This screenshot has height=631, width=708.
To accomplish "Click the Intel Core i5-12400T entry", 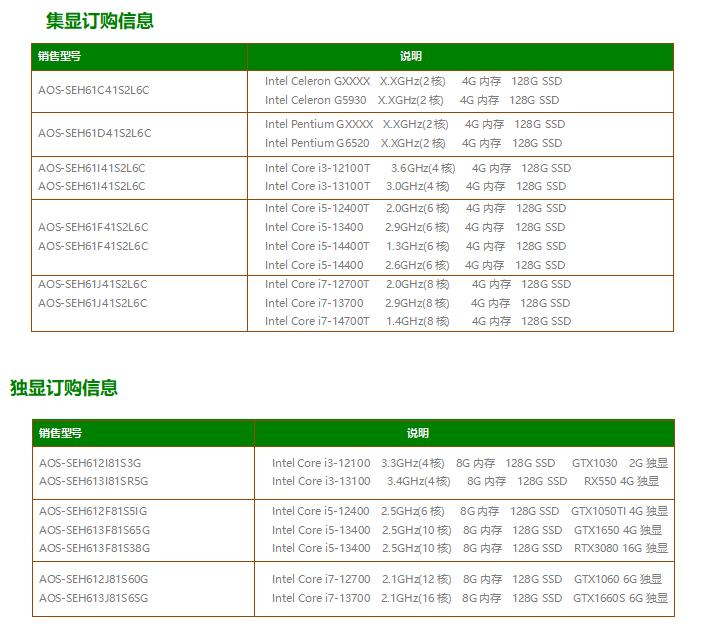I will [x=317, y=209].
